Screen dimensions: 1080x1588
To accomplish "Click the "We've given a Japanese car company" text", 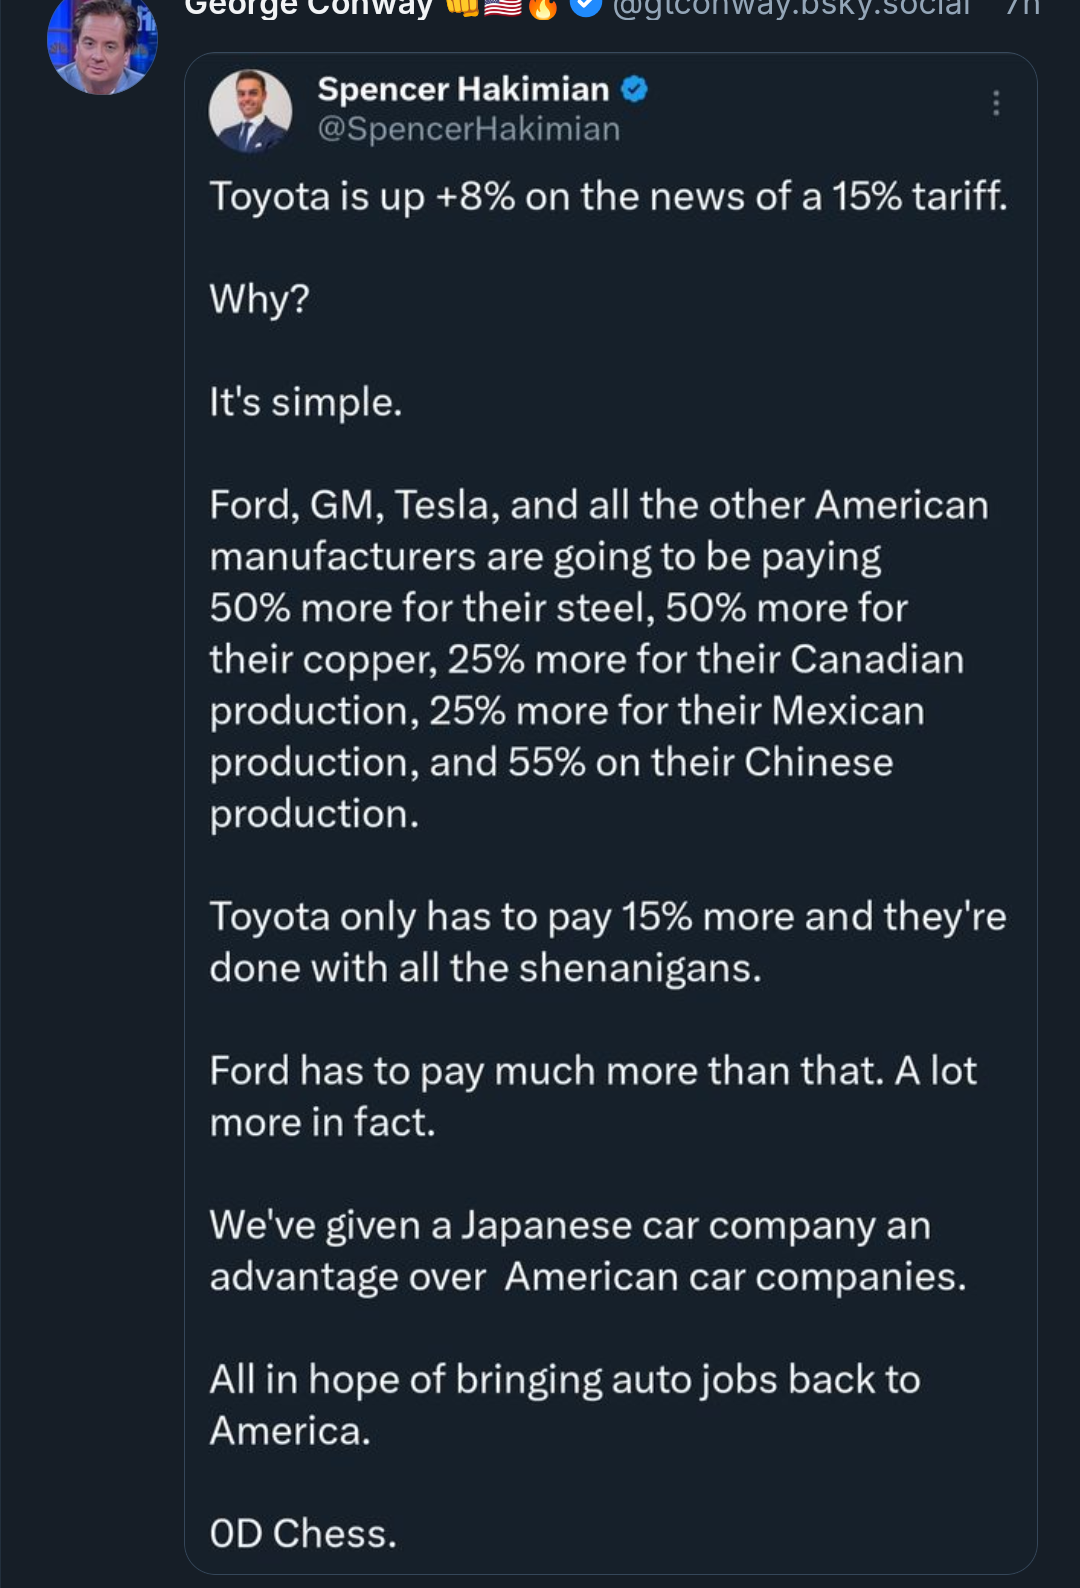I will [x=588, y=1251].
